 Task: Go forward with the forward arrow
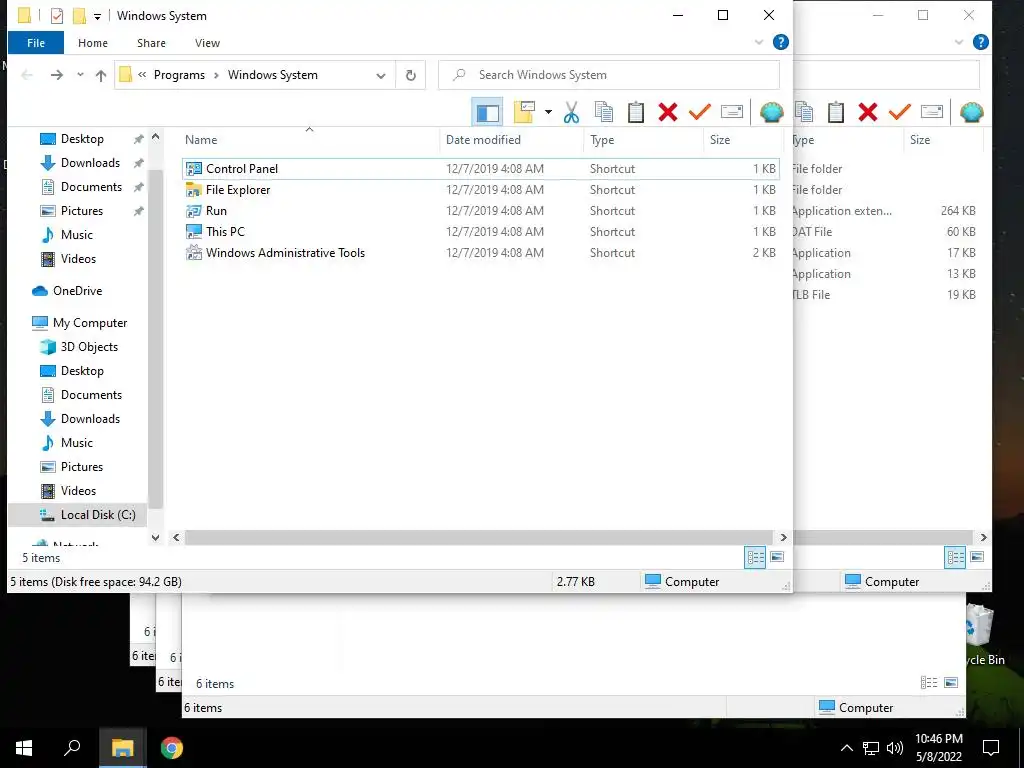tap(57, 75)
